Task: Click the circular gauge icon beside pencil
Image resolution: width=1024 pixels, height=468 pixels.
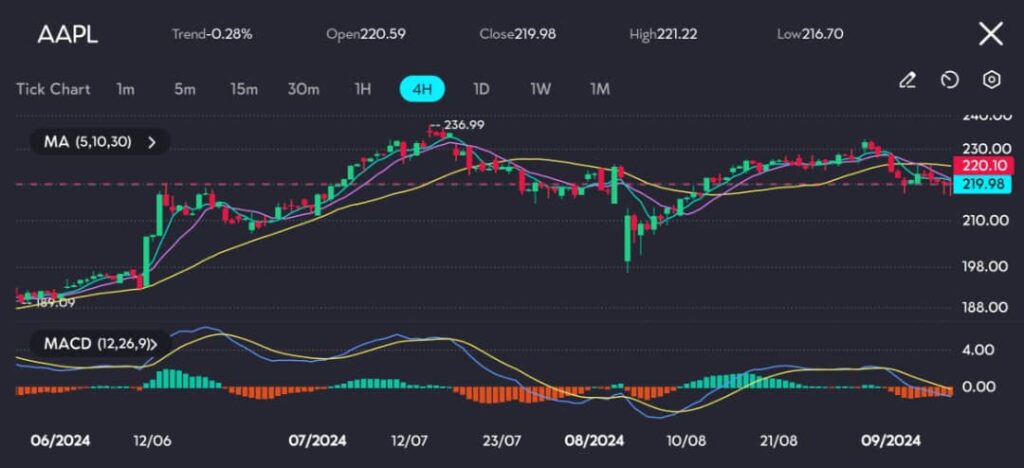Action: (950, 80)
